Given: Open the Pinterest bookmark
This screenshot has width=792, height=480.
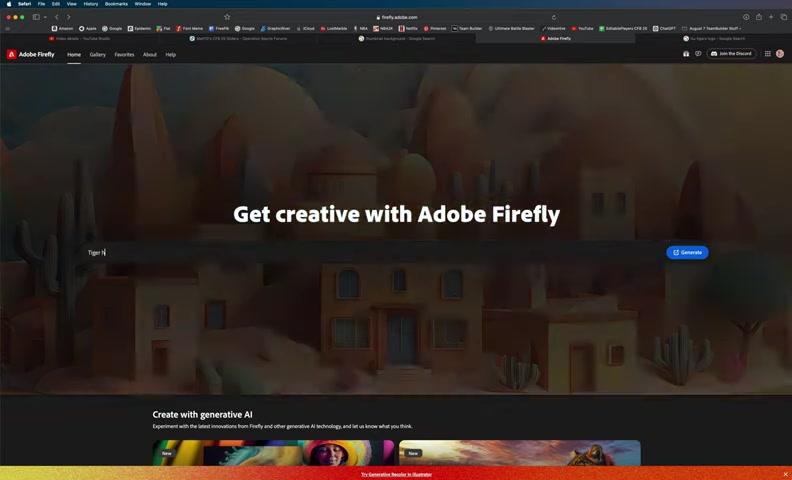Looking at the screenshot, I should click(434, 29).
